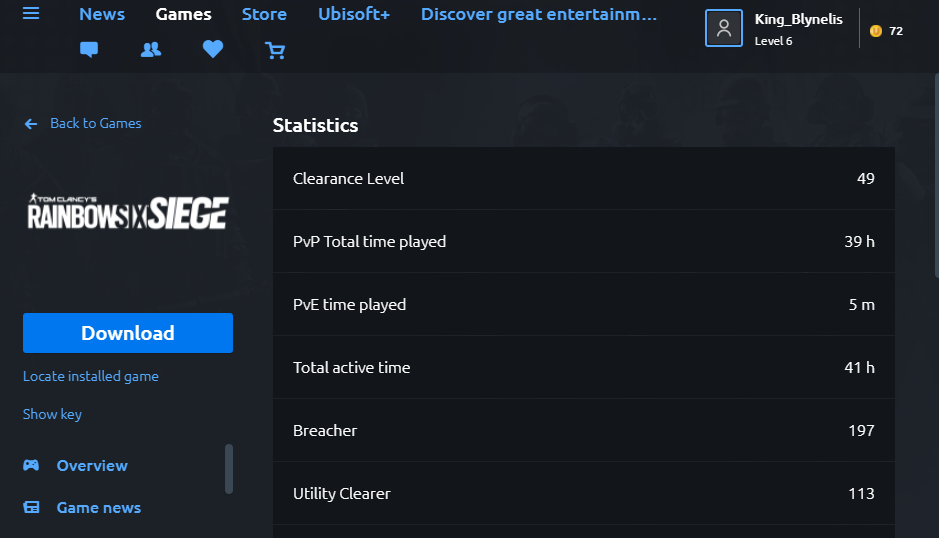Click Locate installed game link

tap(91, 377)
